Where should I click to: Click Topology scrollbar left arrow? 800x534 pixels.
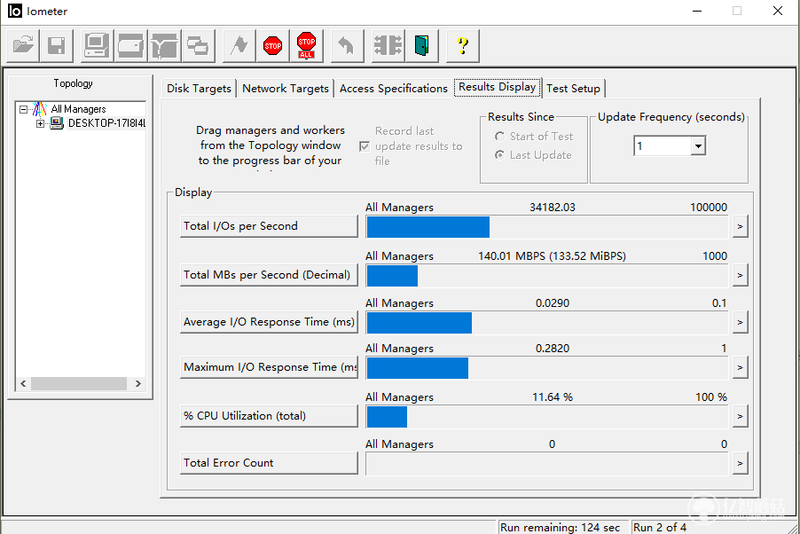coord(23,384)
